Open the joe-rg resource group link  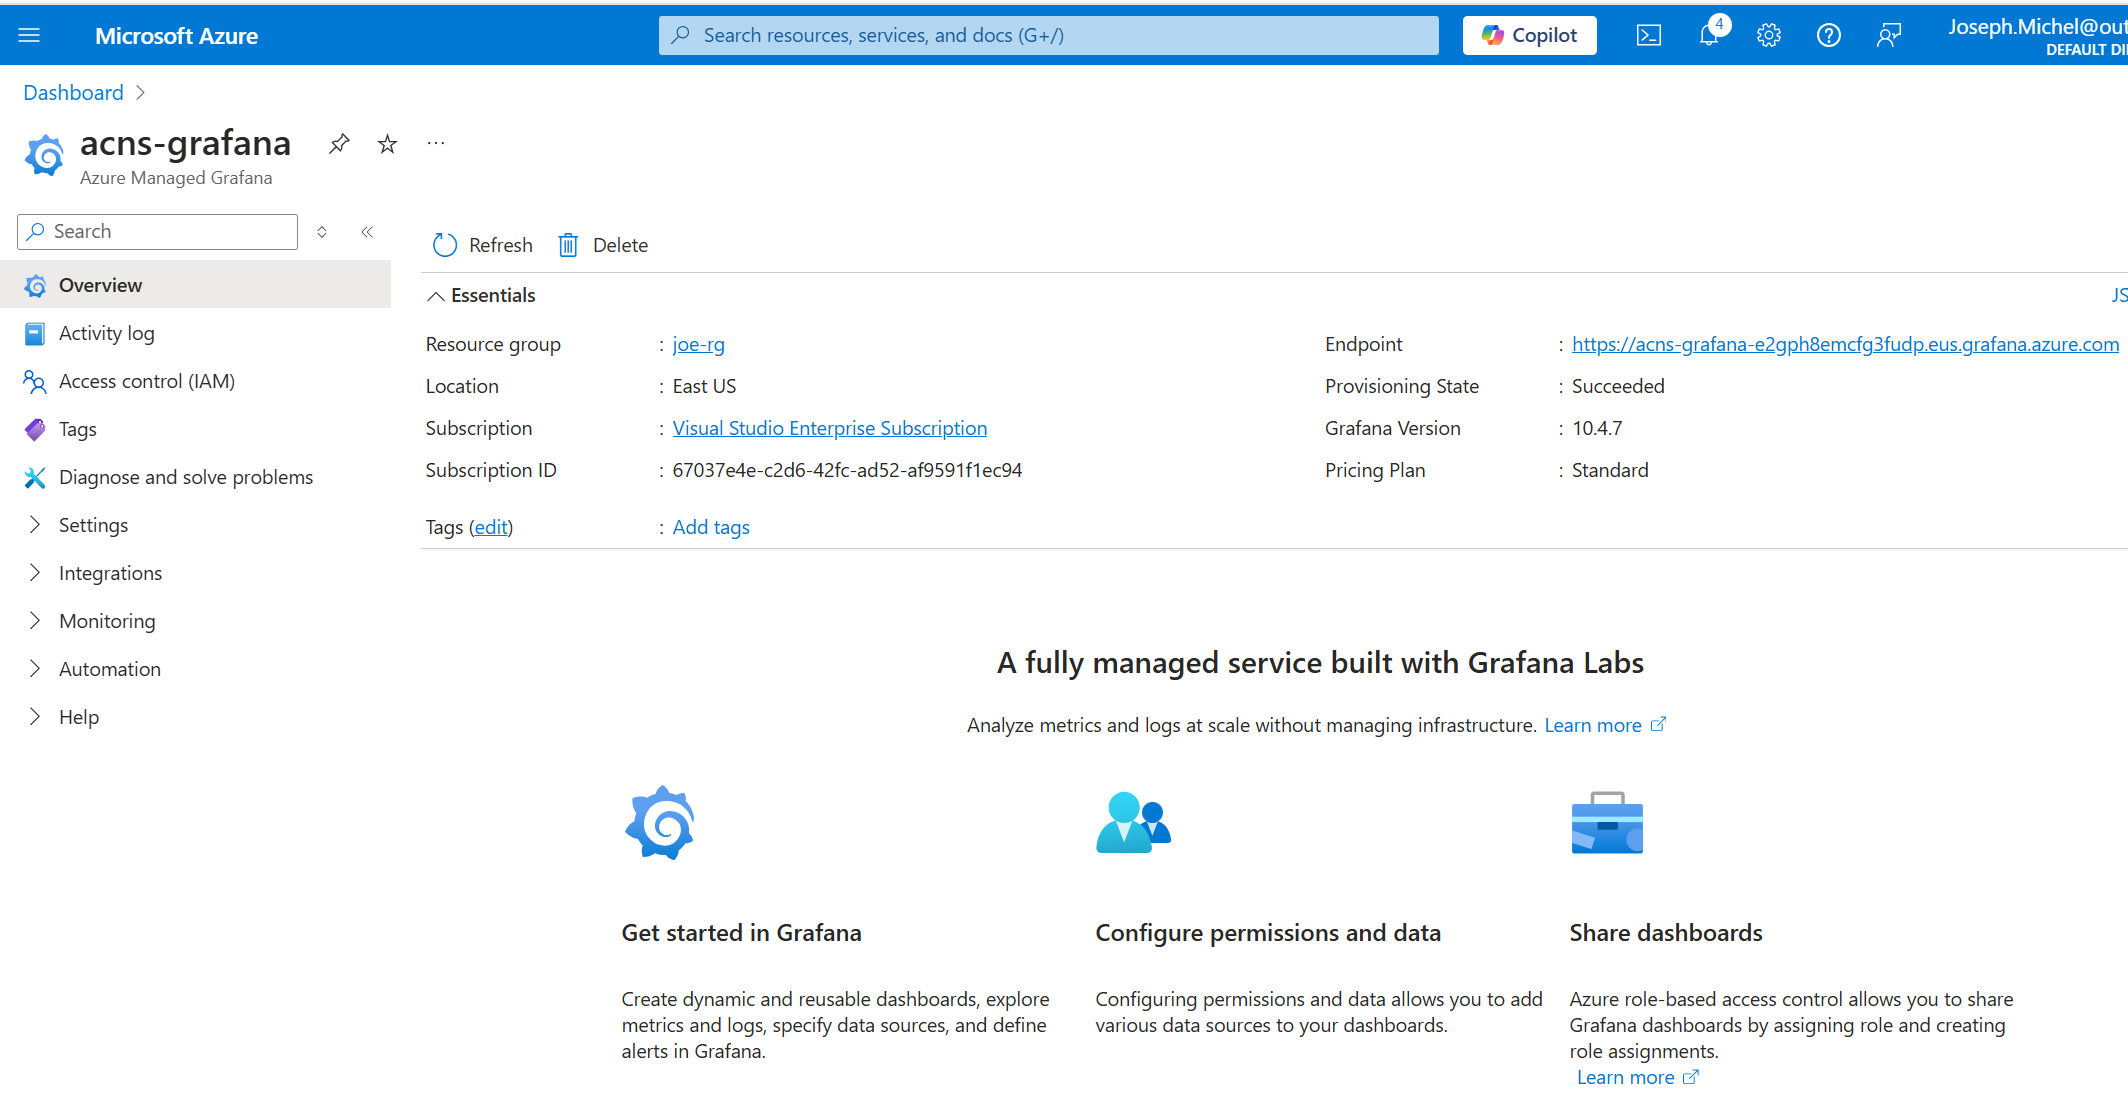pos(698,344)
